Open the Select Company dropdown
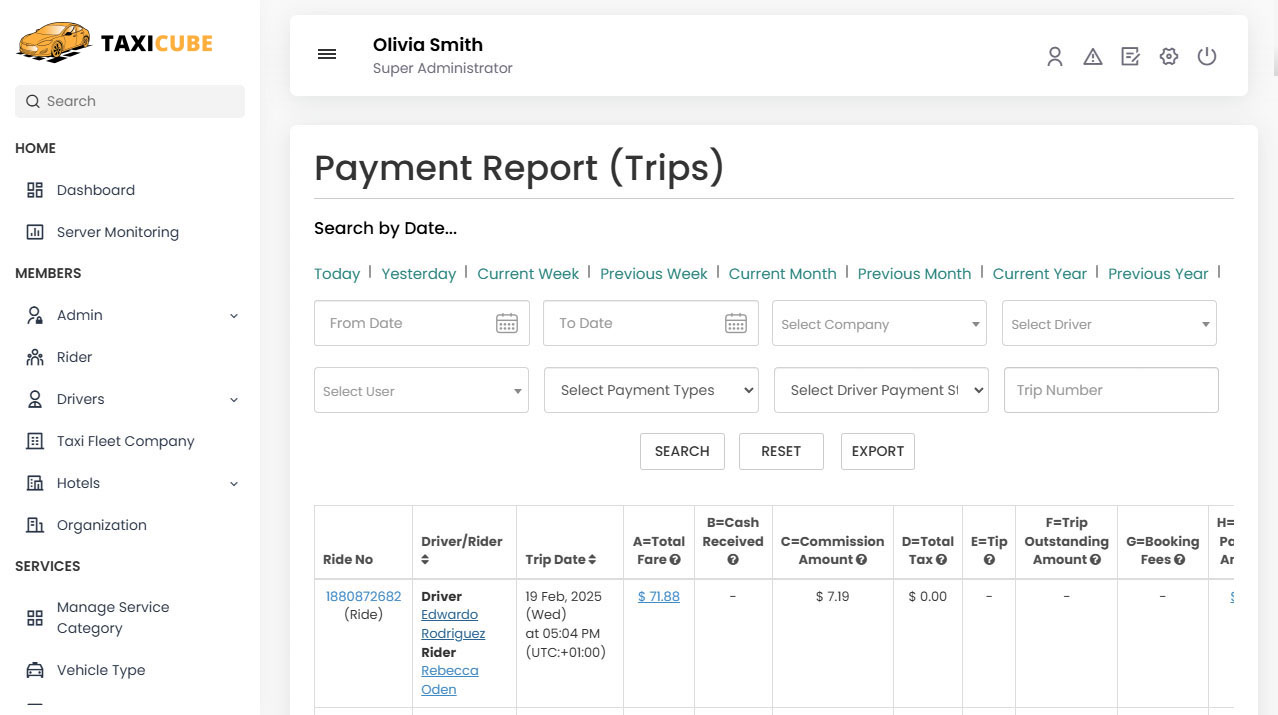 click(x=878, y=323)
